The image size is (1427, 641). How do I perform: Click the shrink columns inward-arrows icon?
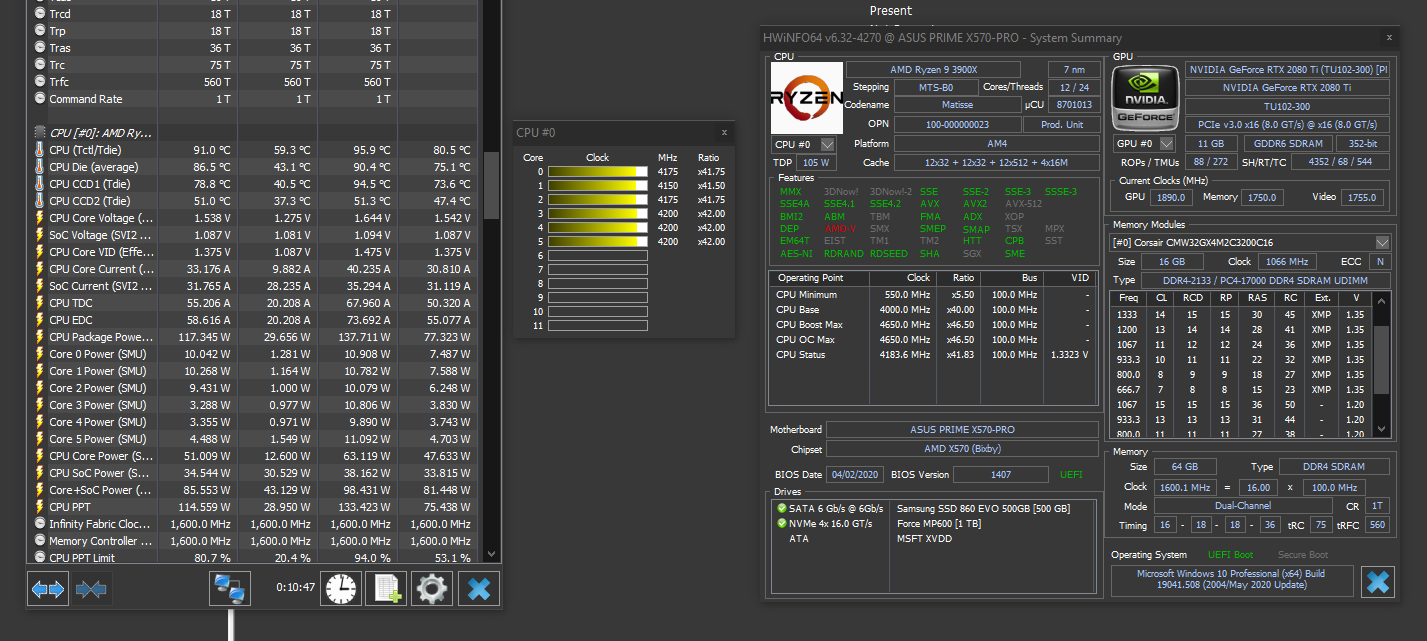click(x=91, y=589)
